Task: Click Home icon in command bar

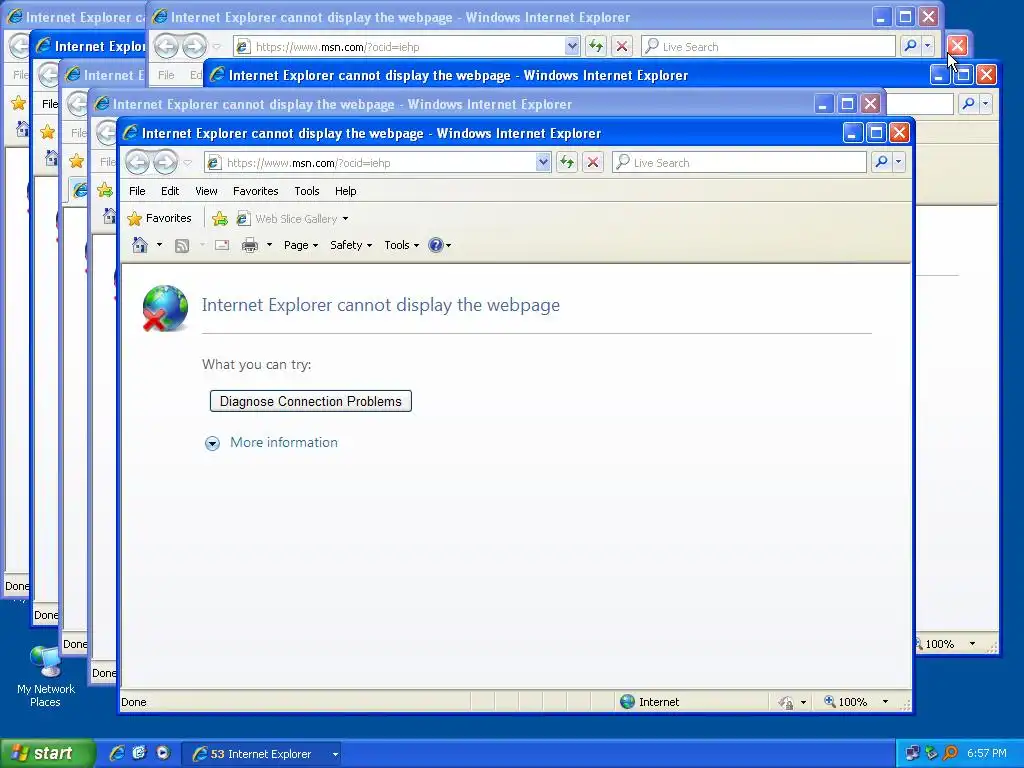Action: tap(140, 245)
